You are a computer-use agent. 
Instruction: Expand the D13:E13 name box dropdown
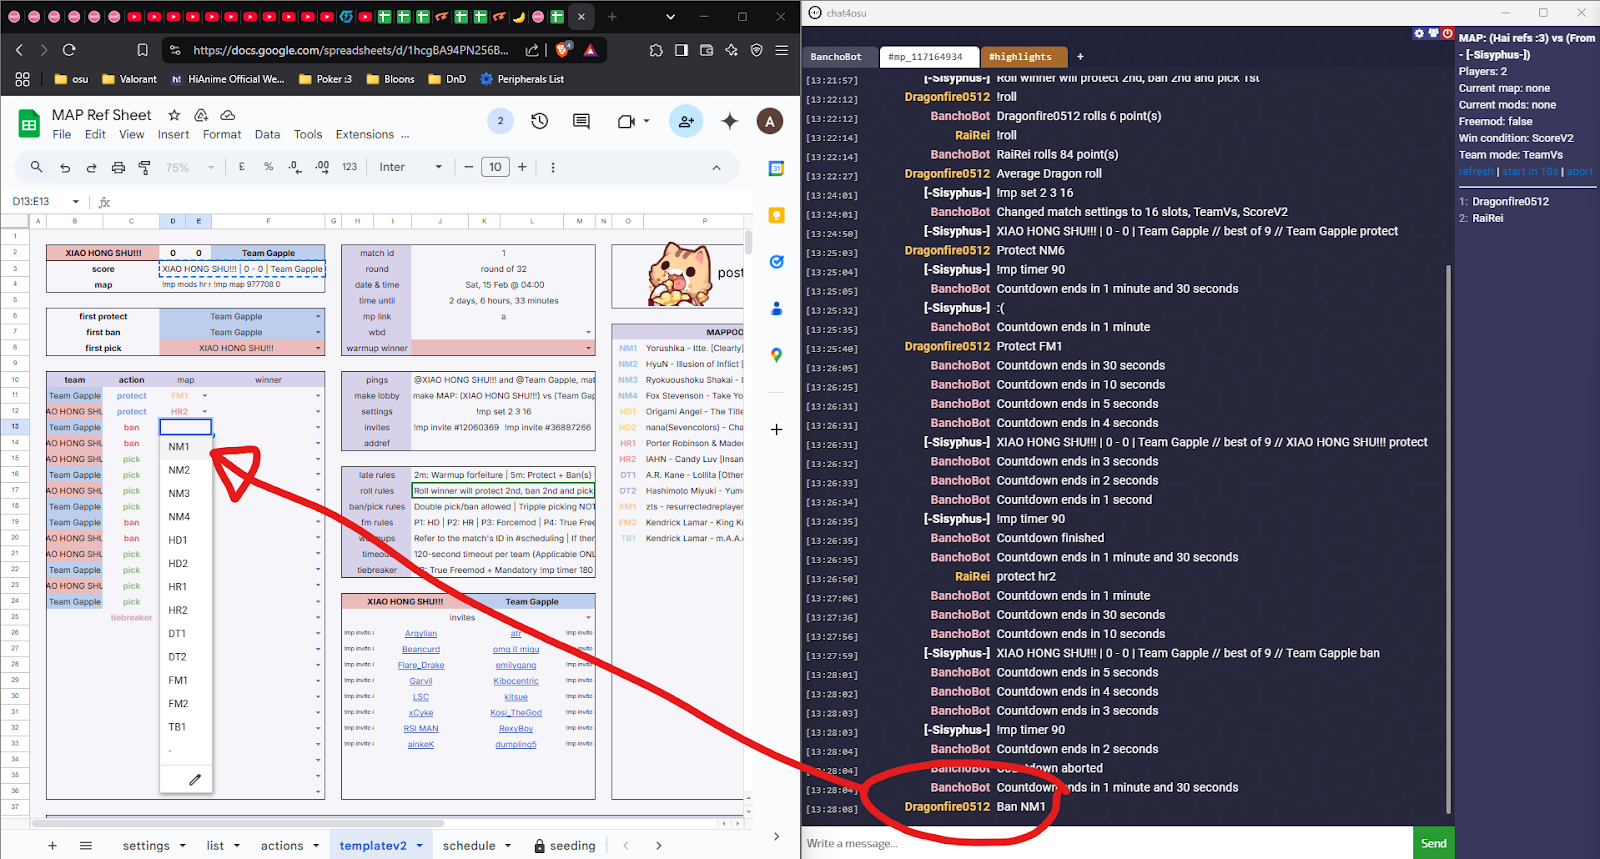point(76,201)
